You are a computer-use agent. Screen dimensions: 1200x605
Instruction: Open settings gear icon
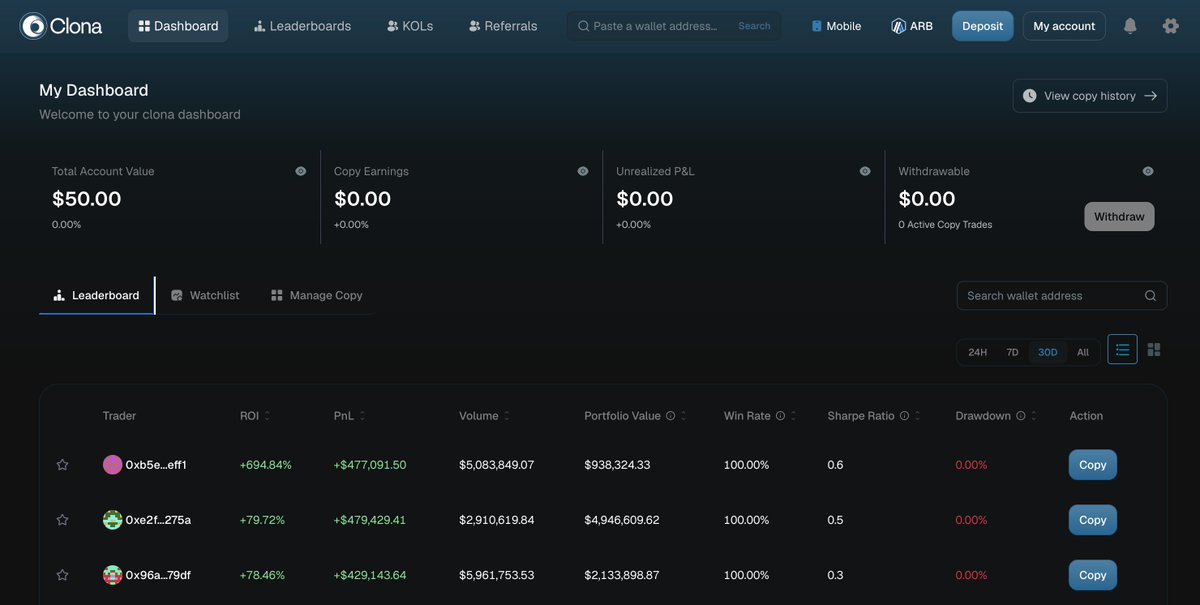point(1171,26)
